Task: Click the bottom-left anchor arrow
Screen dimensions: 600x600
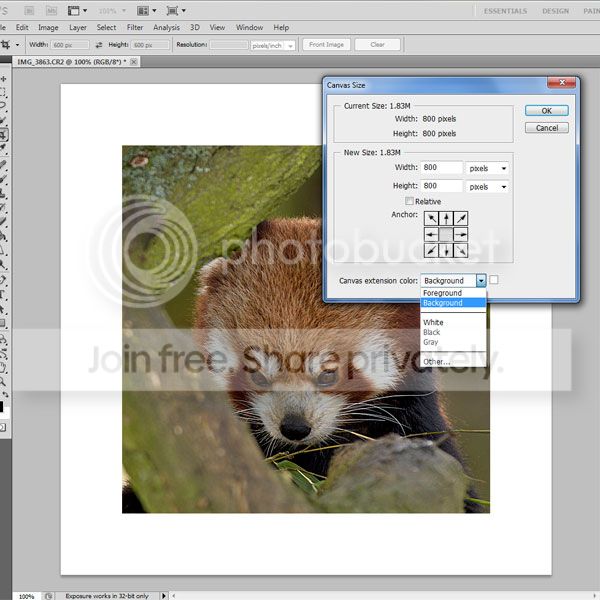Action: 431,249
